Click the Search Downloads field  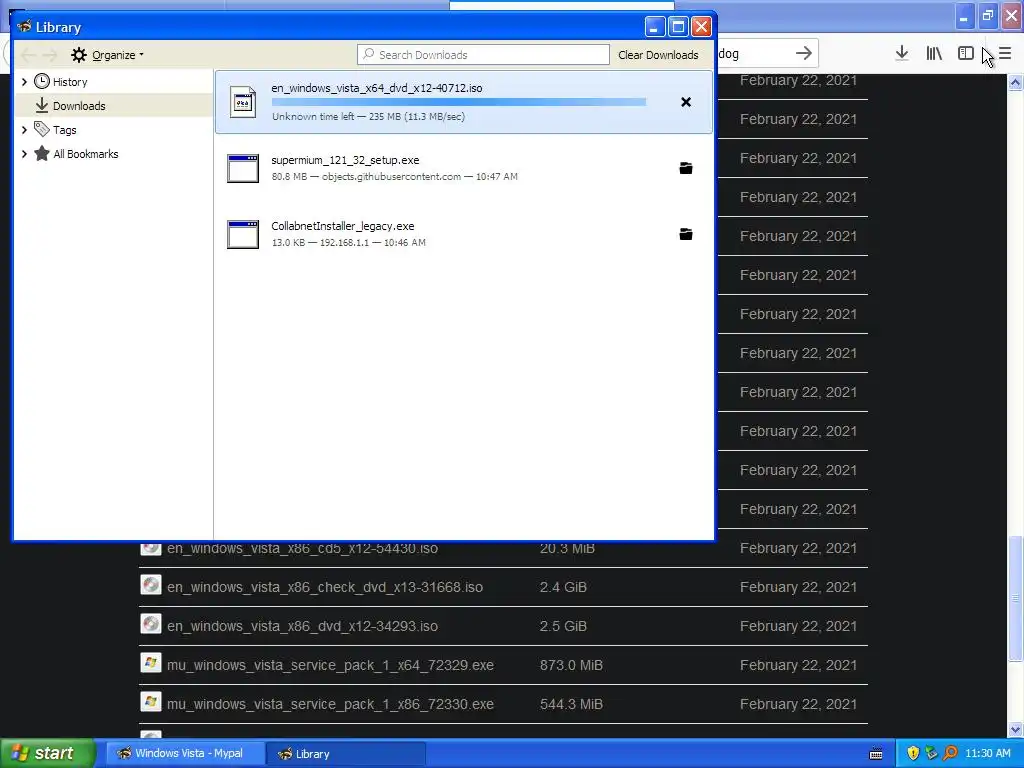click(483, 55)
